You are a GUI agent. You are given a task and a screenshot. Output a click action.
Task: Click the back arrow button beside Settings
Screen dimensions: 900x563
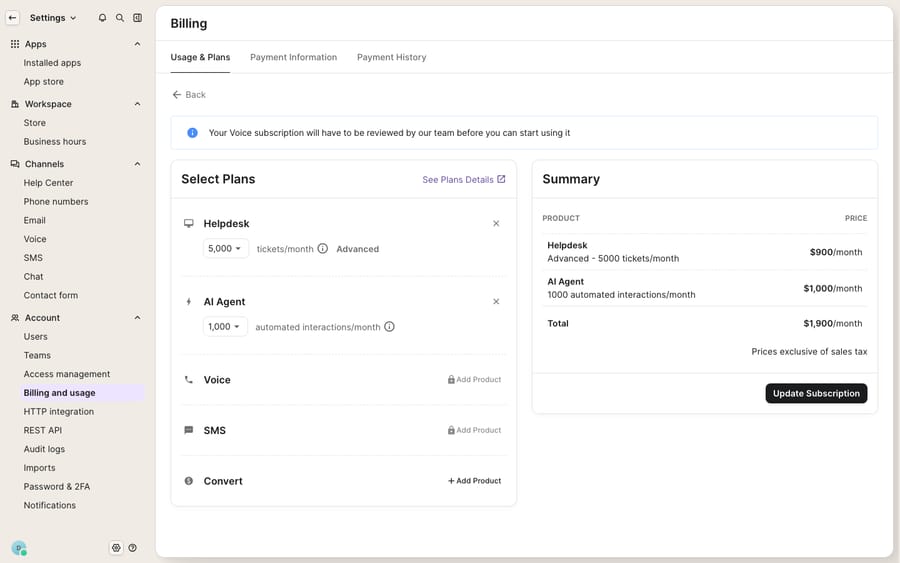[x=12, y=18]
